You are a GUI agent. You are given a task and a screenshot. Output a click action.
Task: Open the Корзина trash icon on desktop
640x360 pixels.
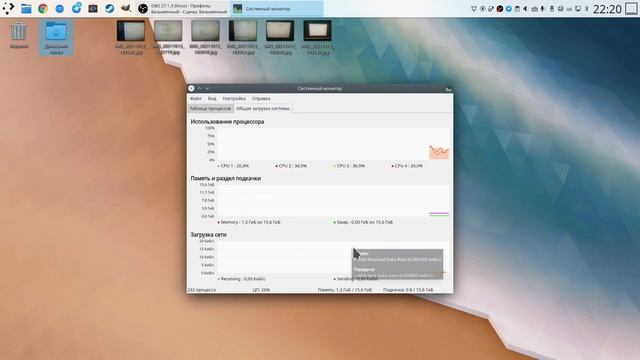[x=19, y=36]
